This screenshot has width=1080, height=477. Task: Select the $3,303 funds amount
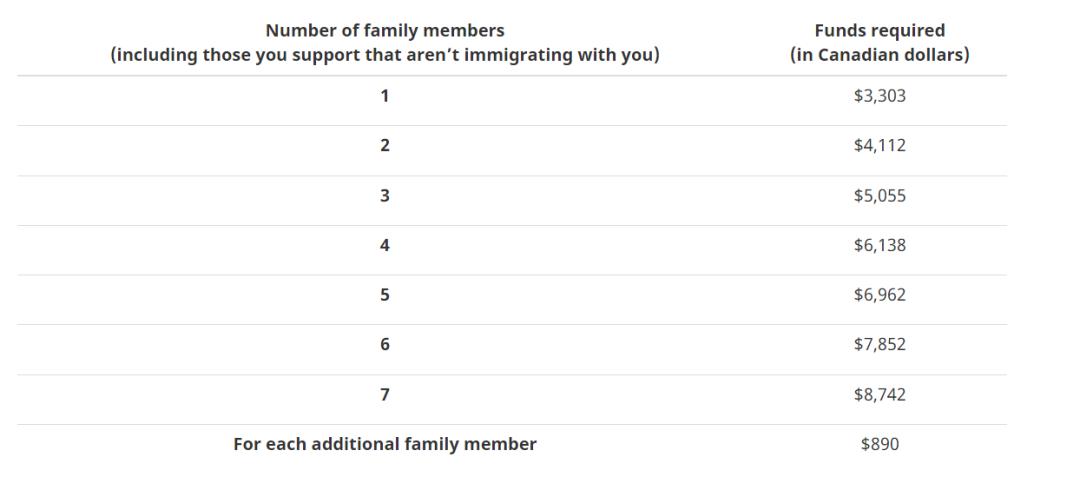click(879, 96)
